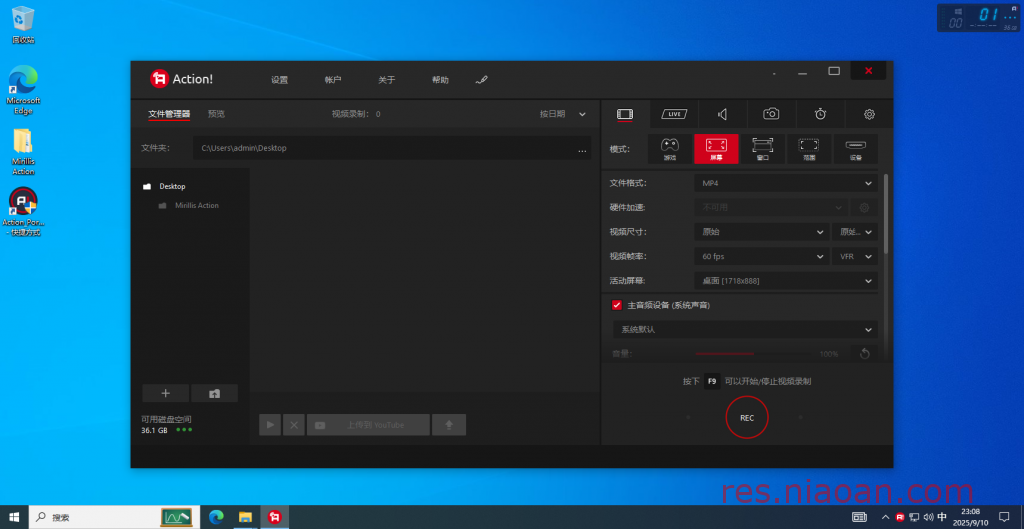Browse folder path with three dots

582,148
